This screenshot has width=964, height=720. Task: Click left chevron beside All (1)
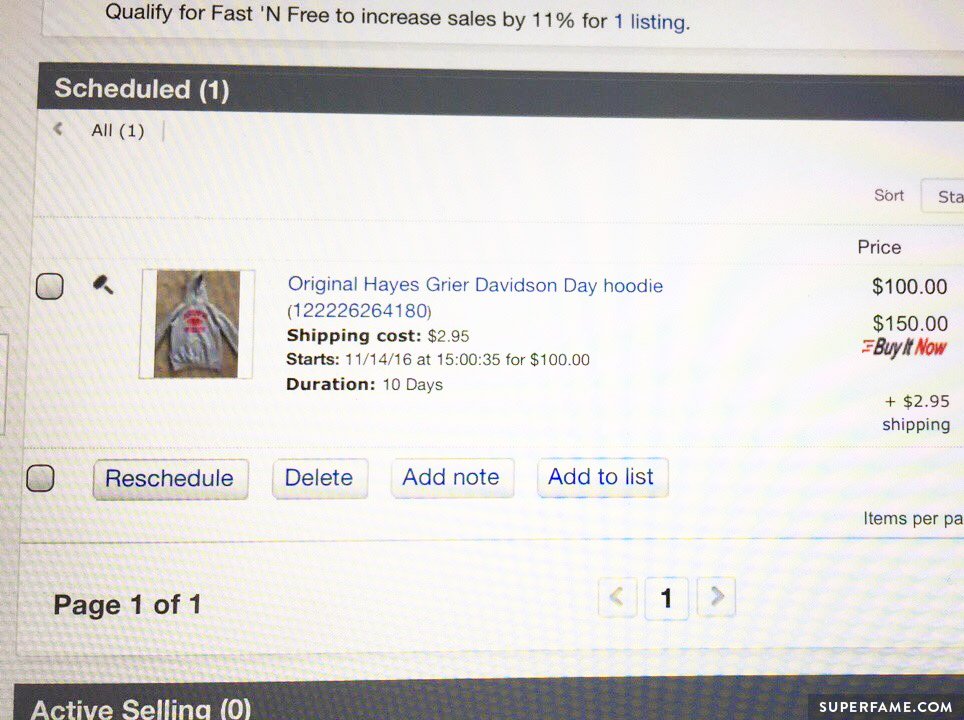tap(58, 129)
